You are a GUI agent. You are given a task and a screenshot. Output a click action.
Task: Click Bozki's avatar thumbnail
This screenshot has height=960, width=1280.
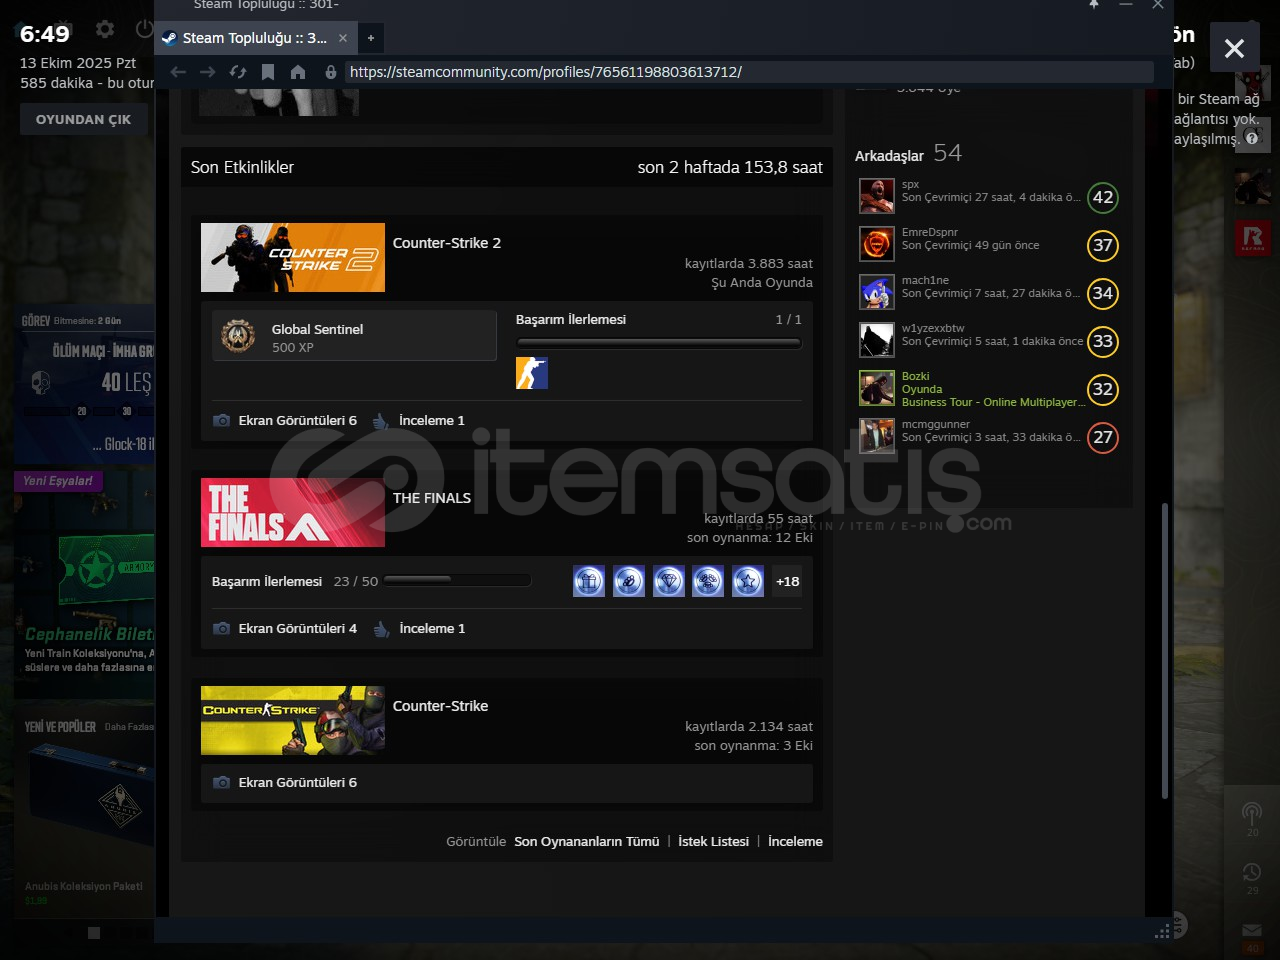[877, 388]
